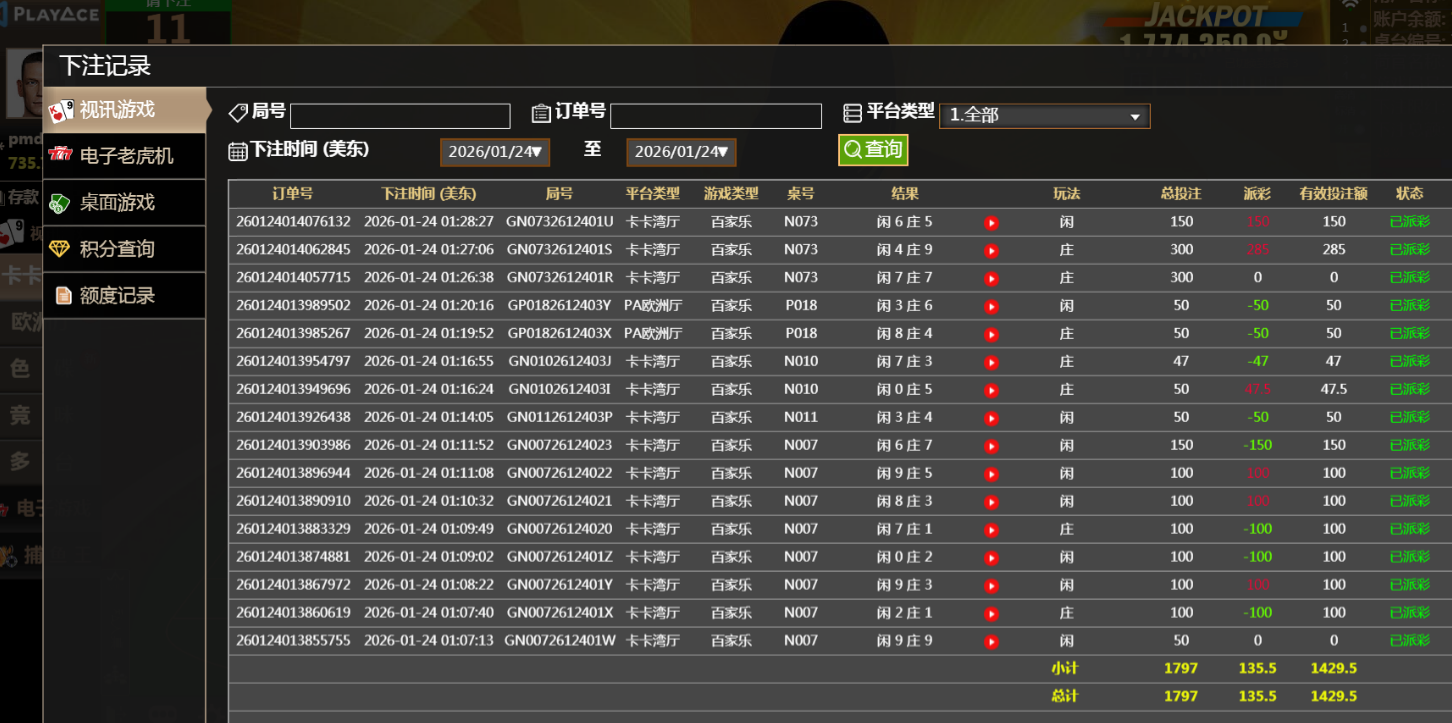Switch to 电子老虎机 tab
Viewport: 1452px width, 723px height.
125,156
